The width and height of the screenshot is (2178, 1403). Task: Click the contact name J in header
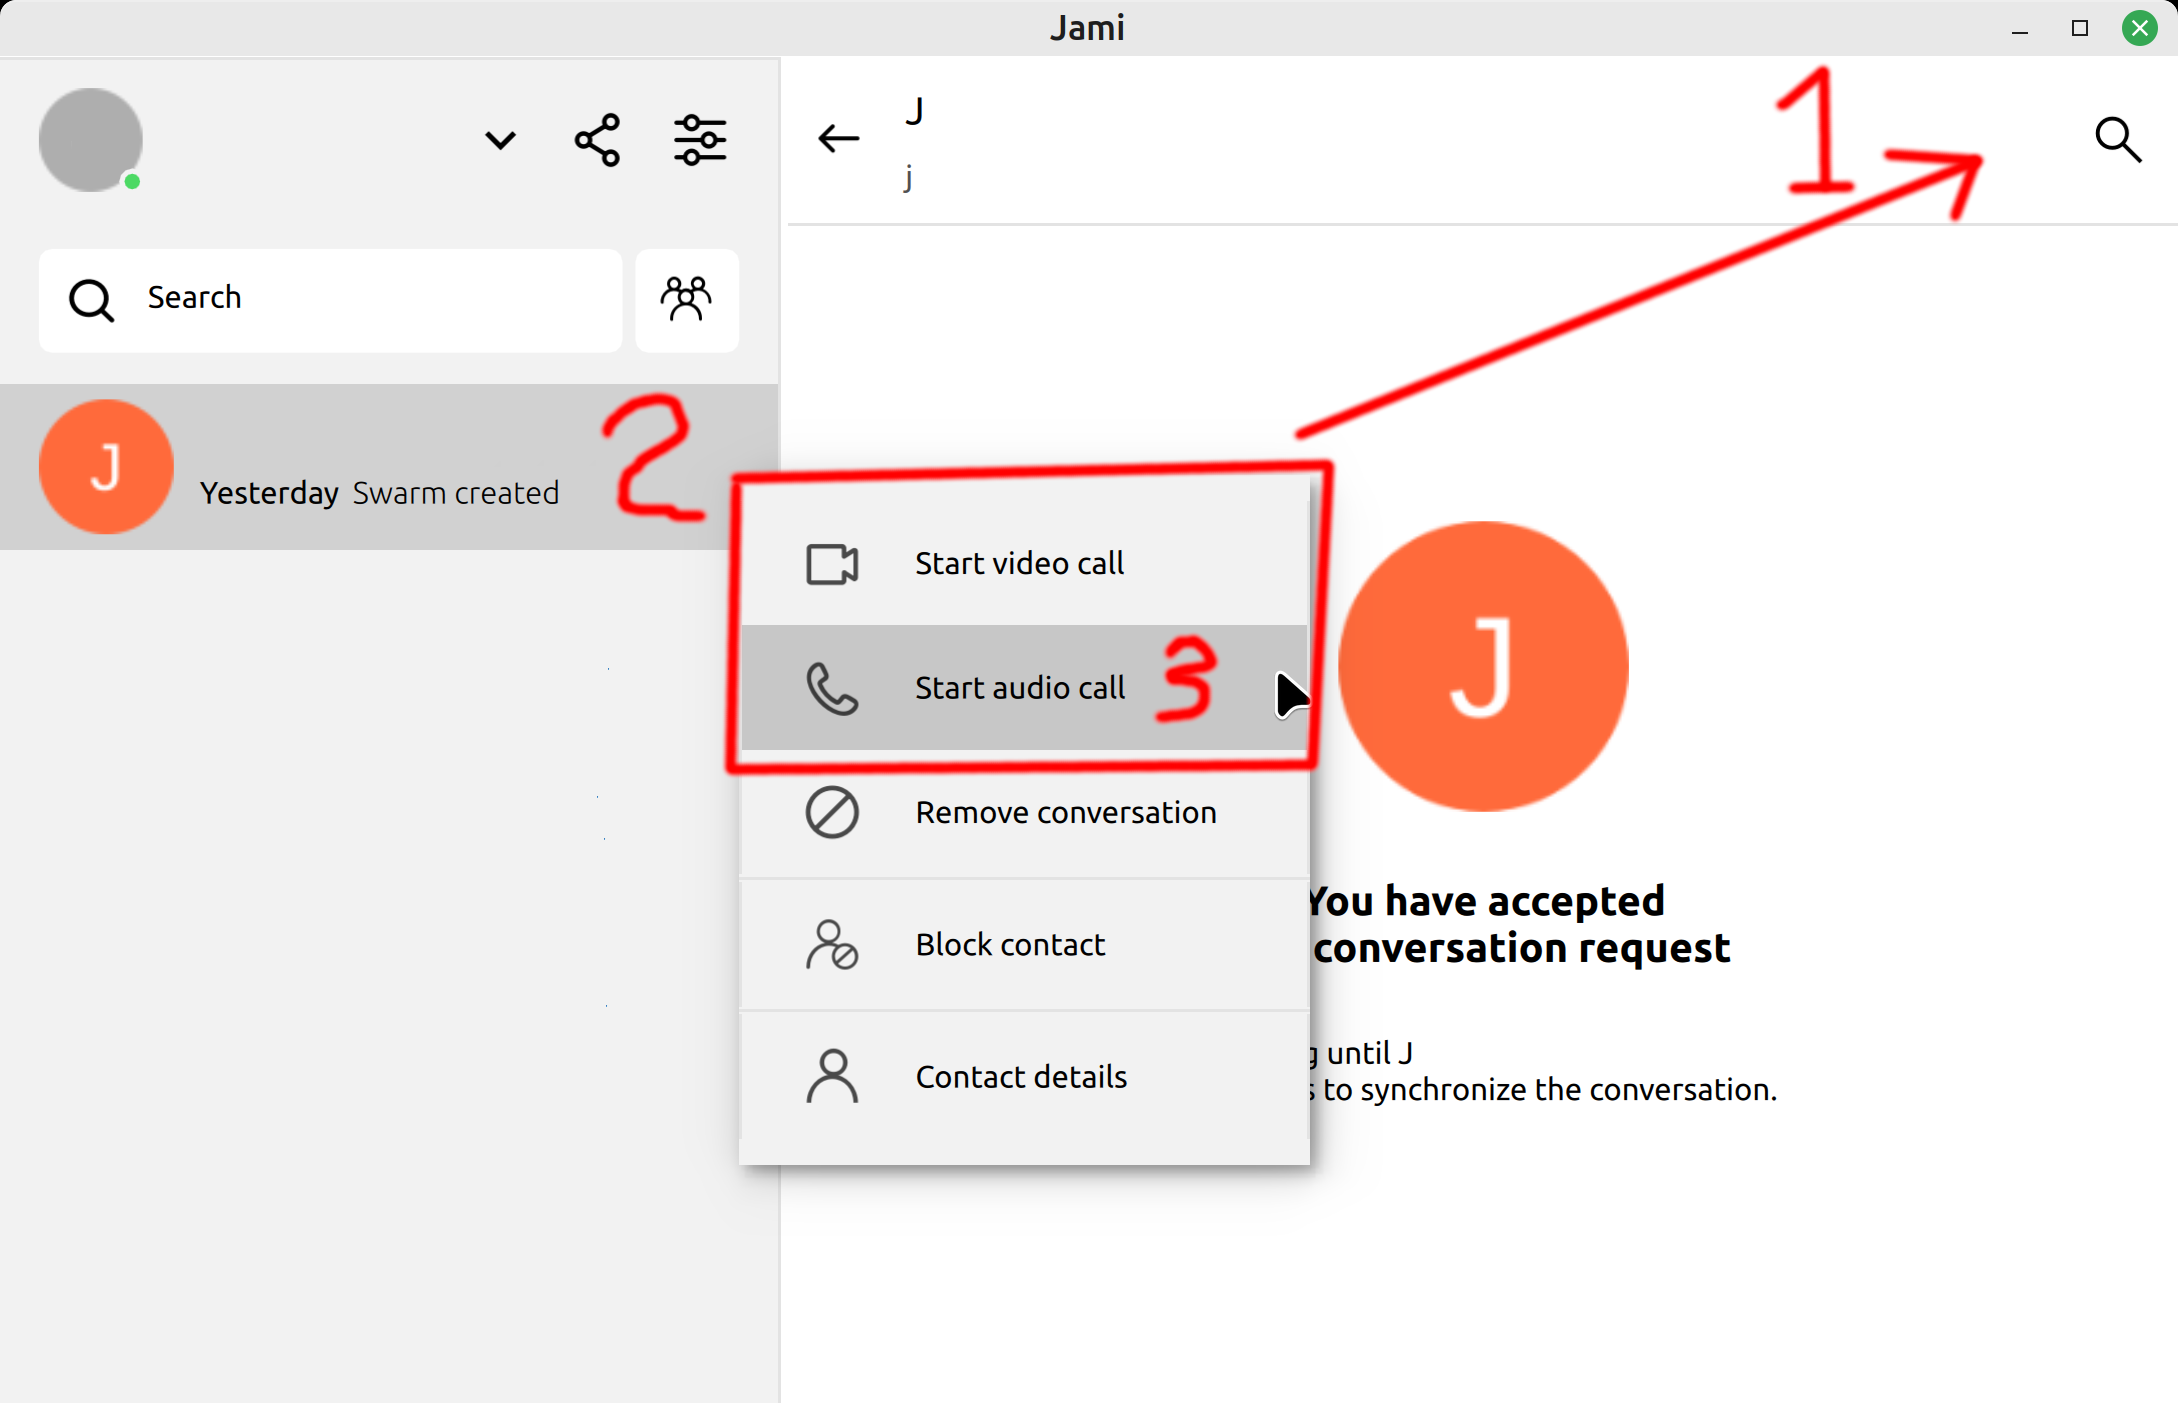[x=914, y=111]
